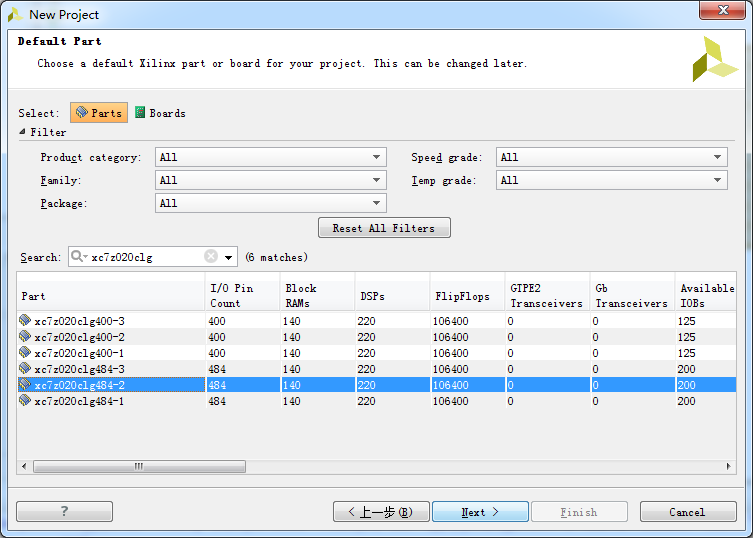Sort by DSPs column header
Screen dimensions: 753x538
pyautogui.click(x=392, y=296)
